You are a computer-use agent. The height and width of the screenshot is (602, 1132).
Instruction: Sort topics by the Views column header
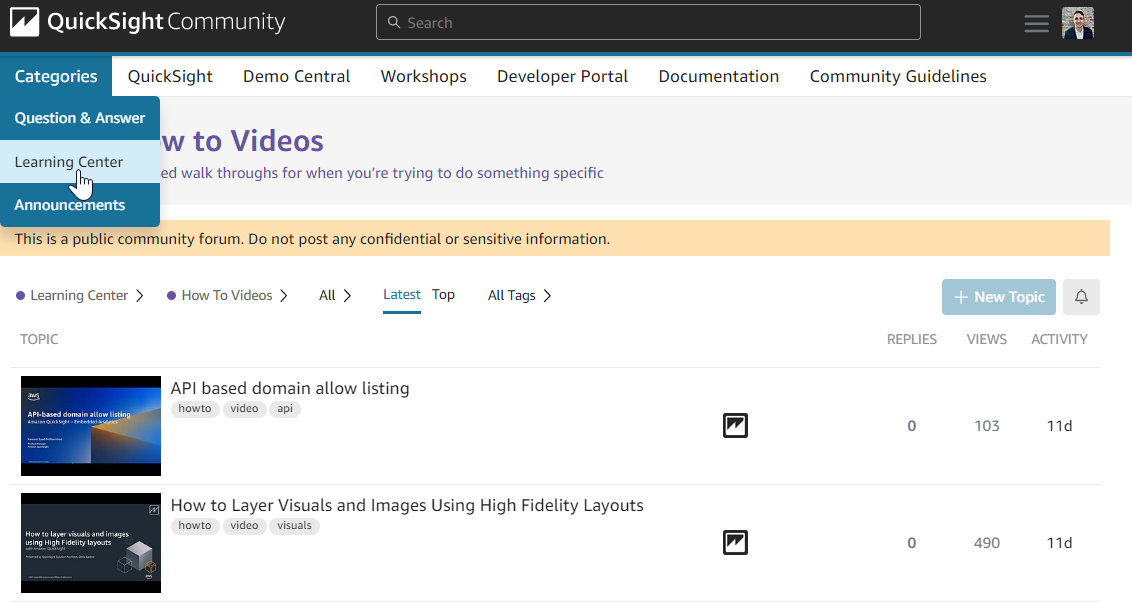[x=986, y=339]
